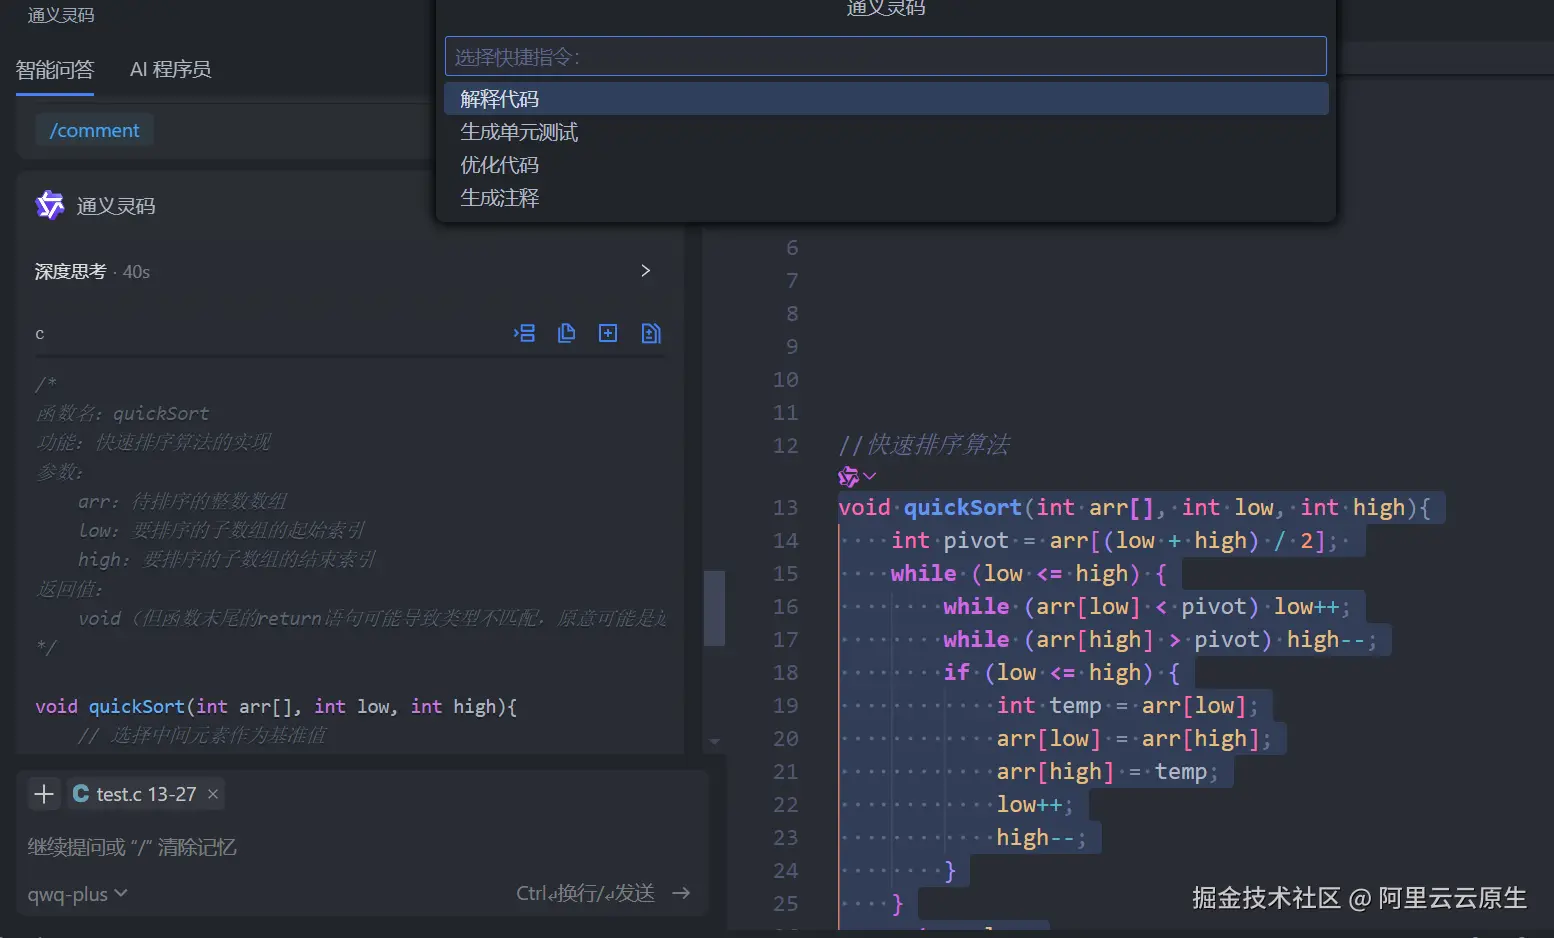
Task: Click the diff/apply file icon in code toolbar
Action: pyautogui.click(x=650, y=333)
